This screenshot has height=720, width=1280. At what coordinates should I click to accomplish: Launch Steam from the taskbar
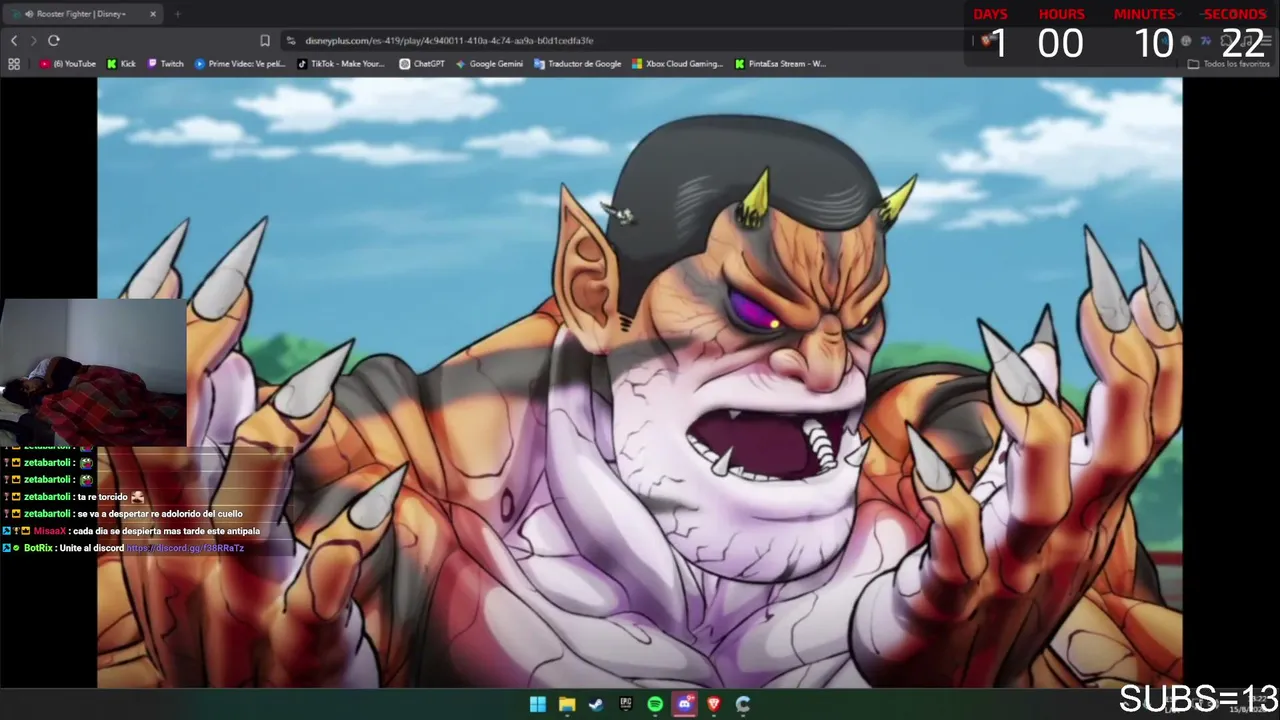click(x=596, y=704)
